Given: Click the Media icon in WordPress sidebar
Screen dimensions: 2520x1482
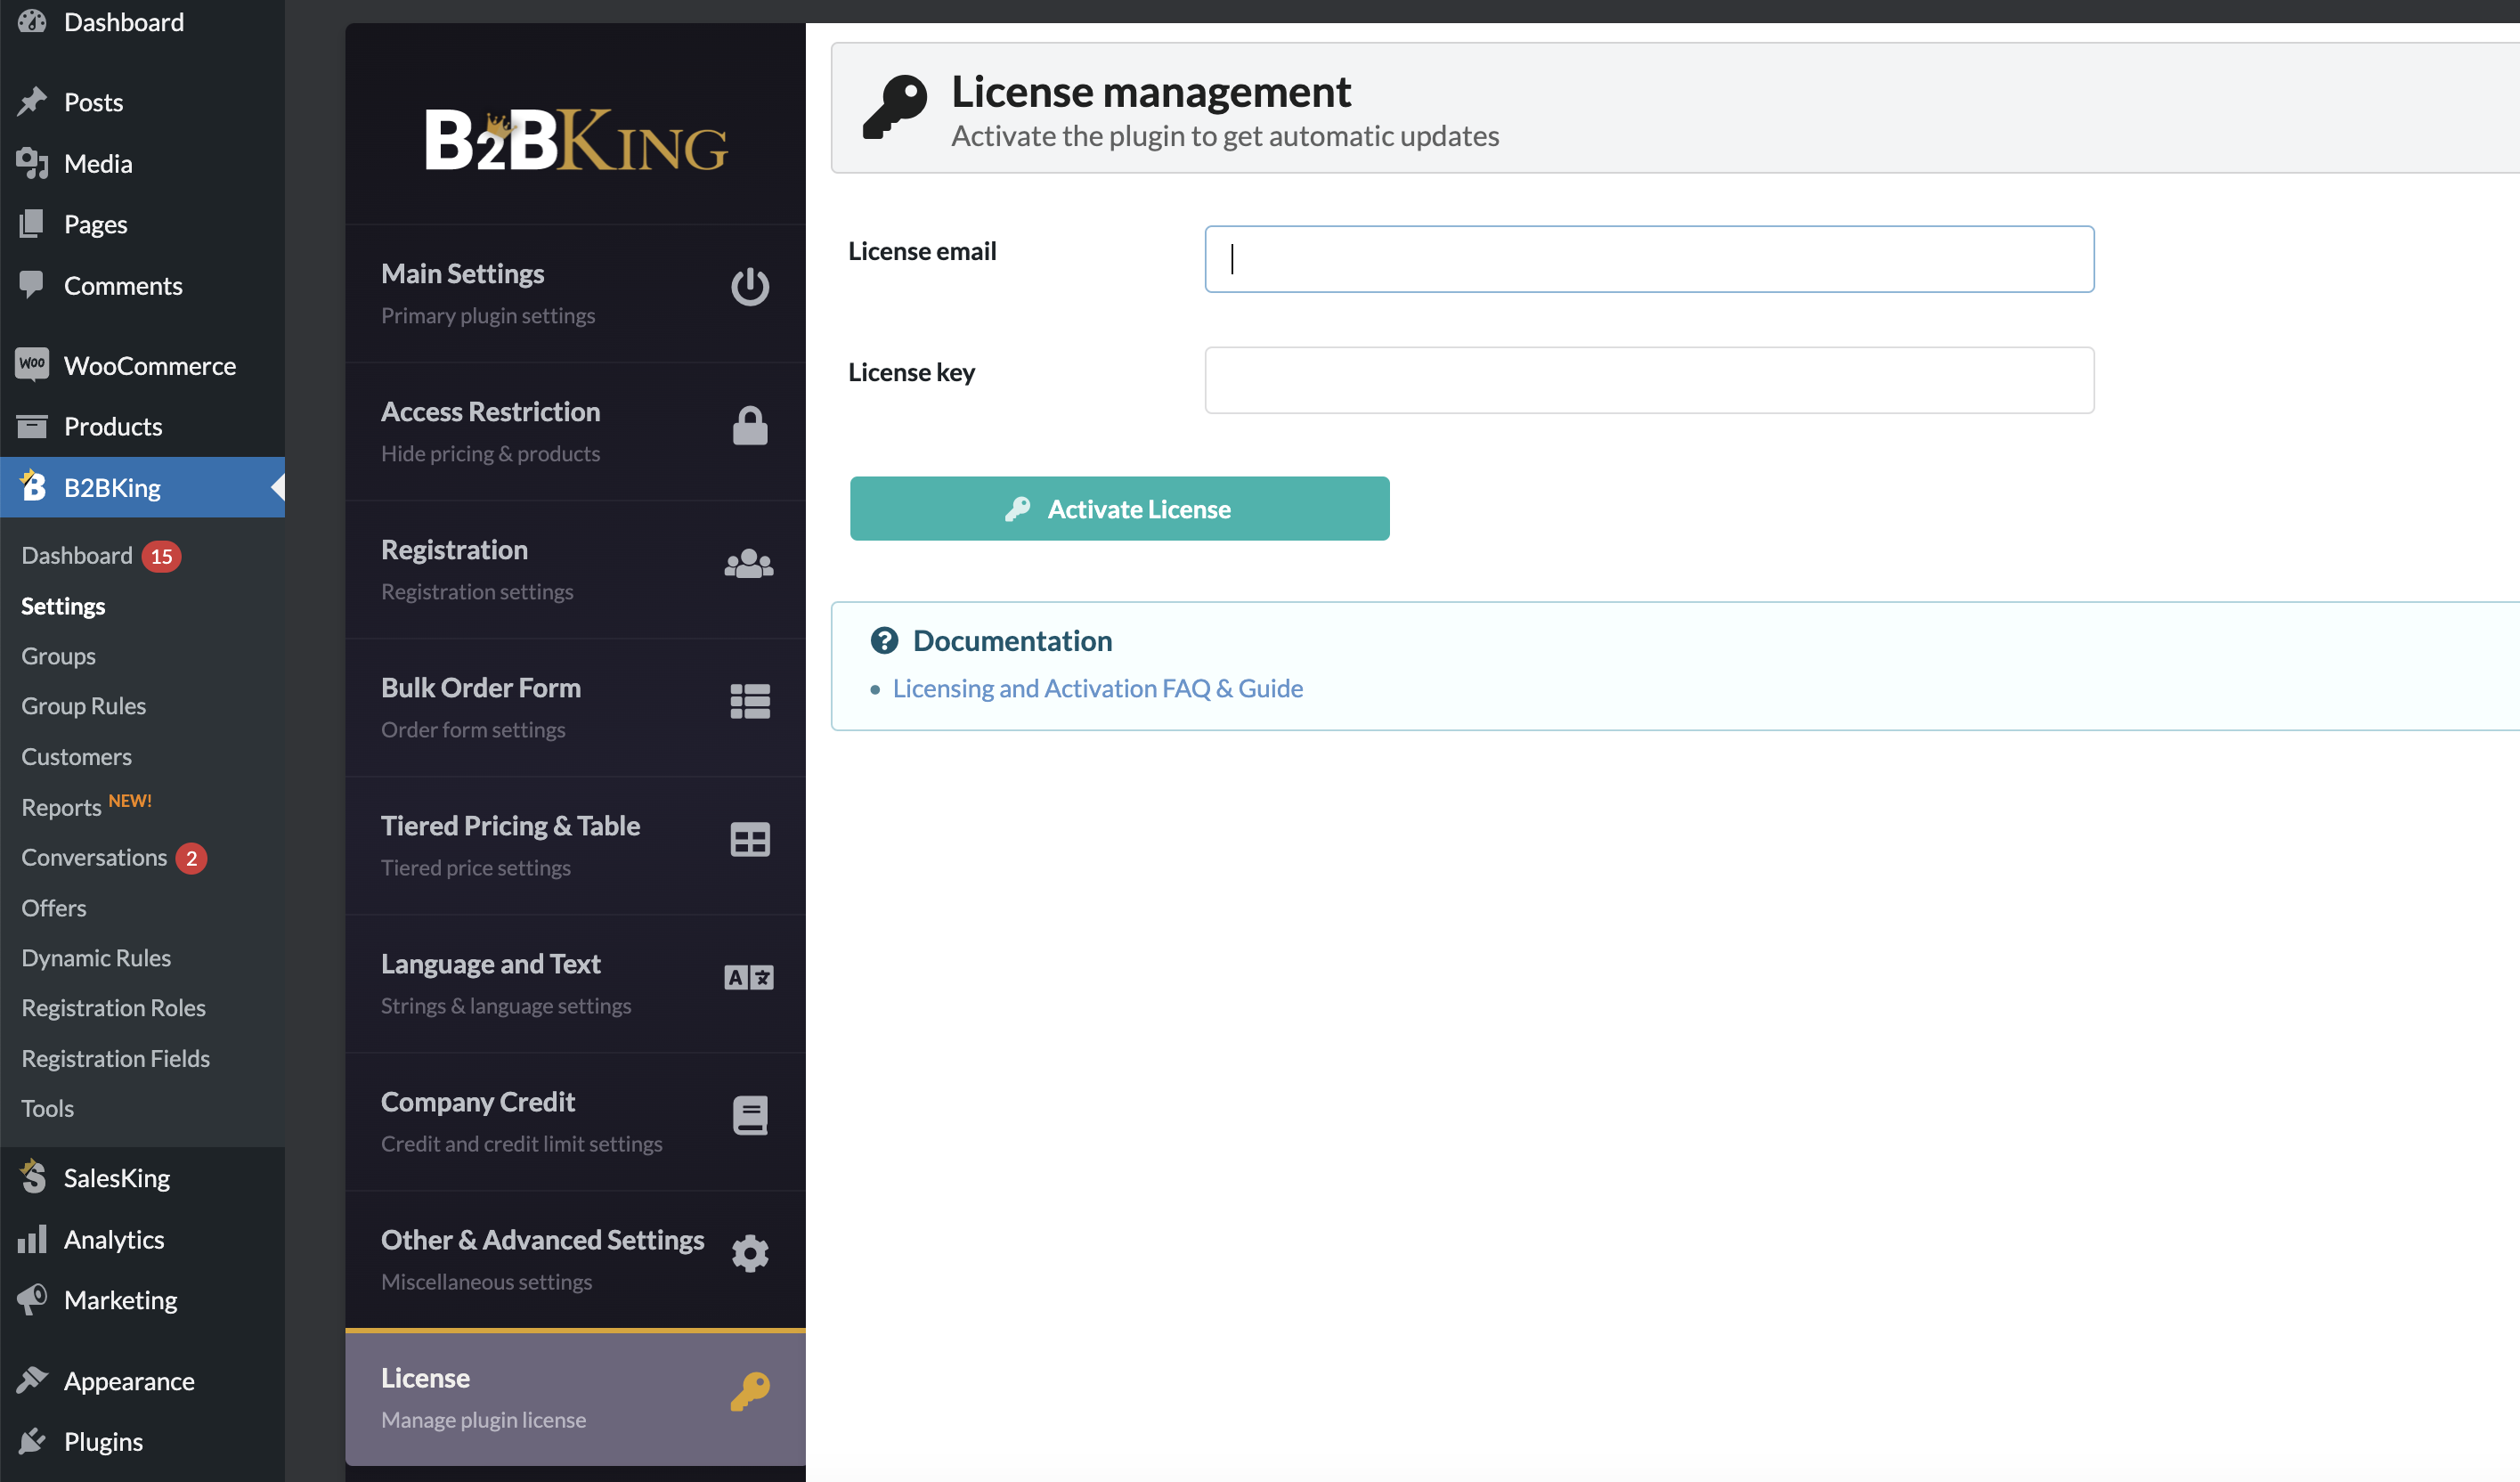Looking at the screenshot, I should (32, 163).
